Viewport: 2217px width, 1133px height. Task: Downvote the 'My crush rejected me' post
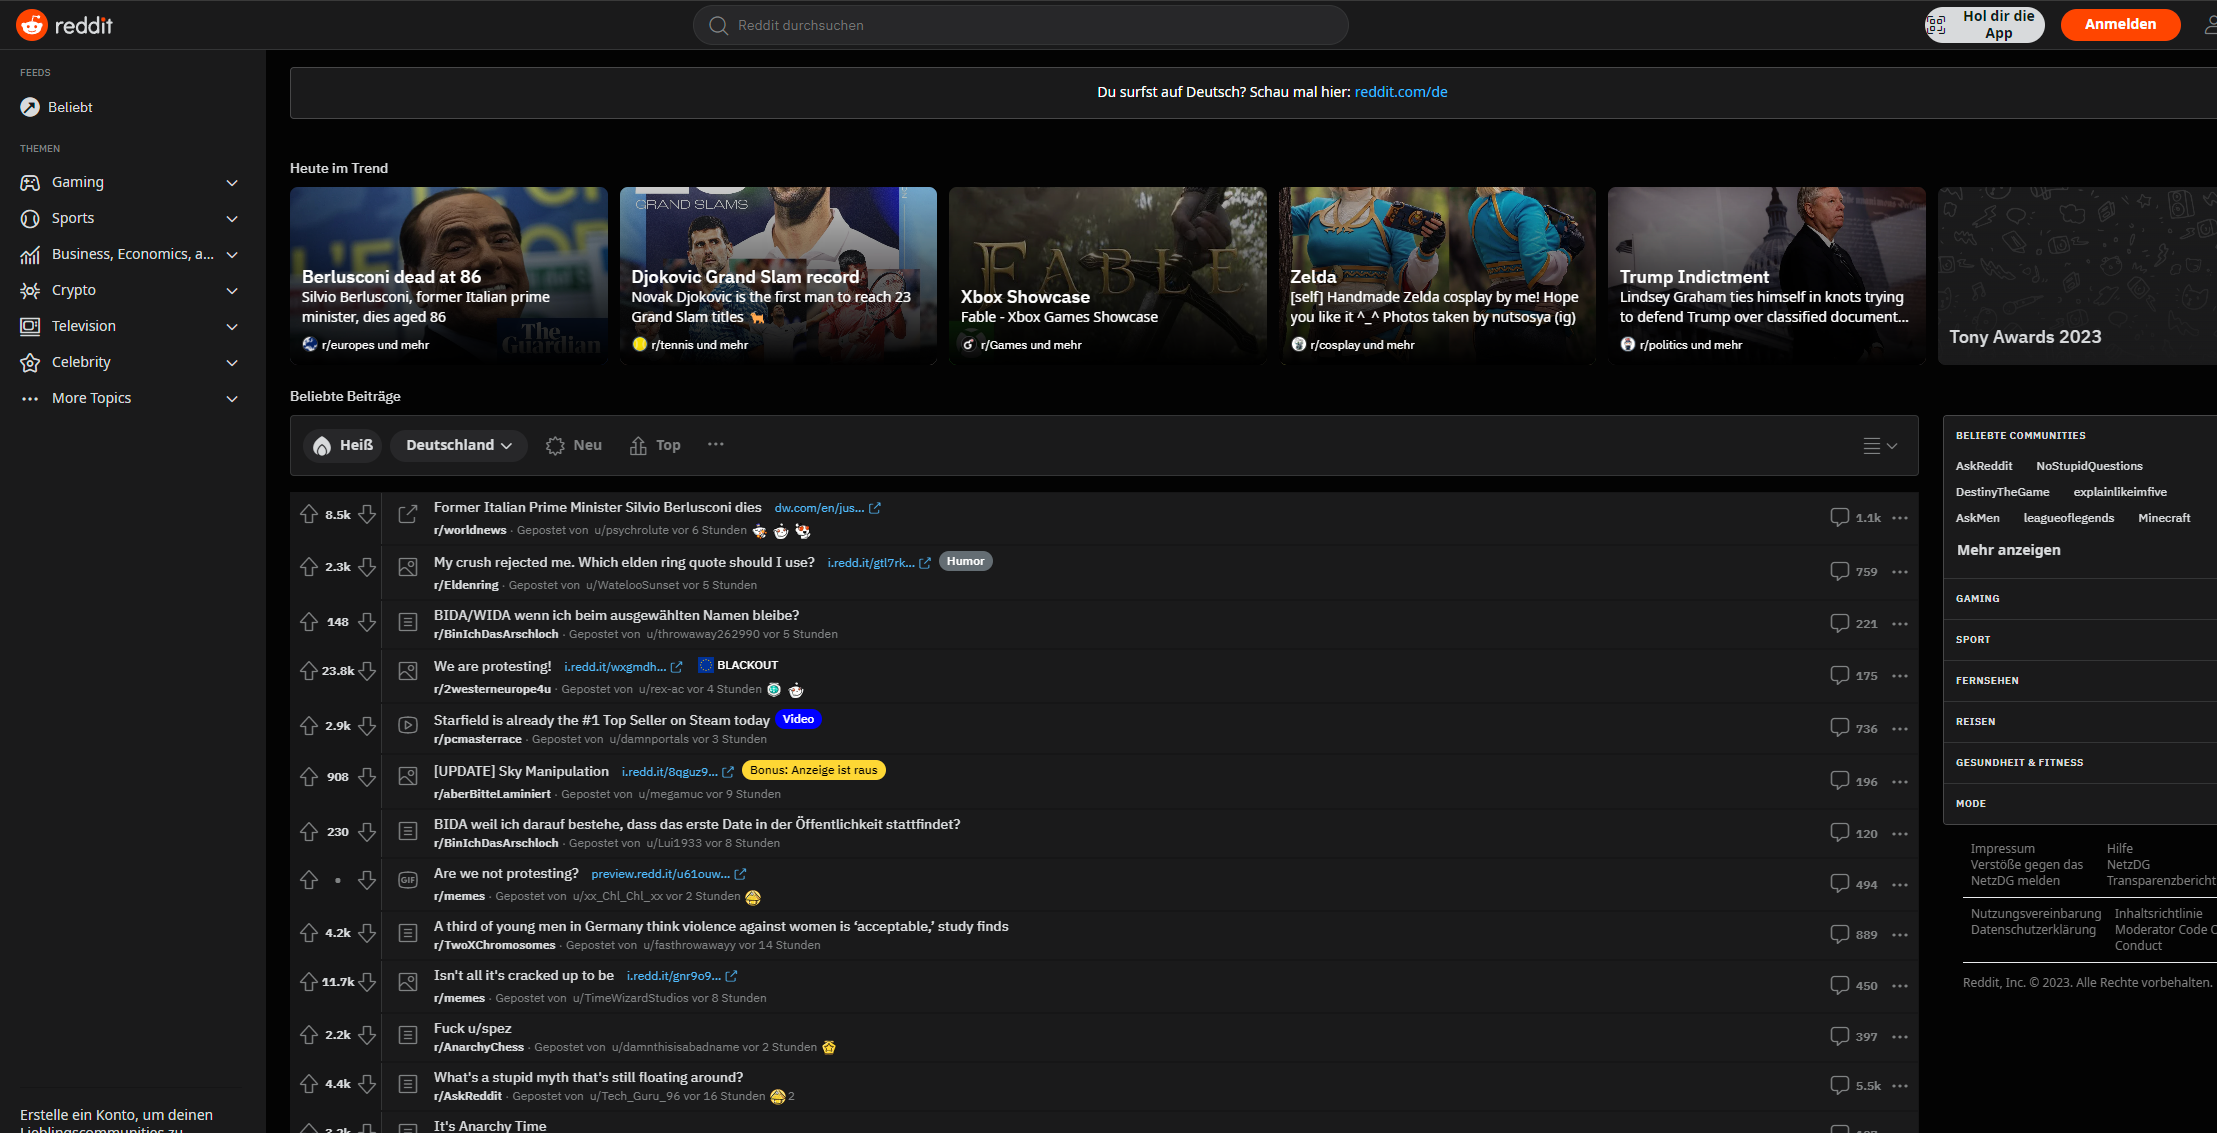368,567
